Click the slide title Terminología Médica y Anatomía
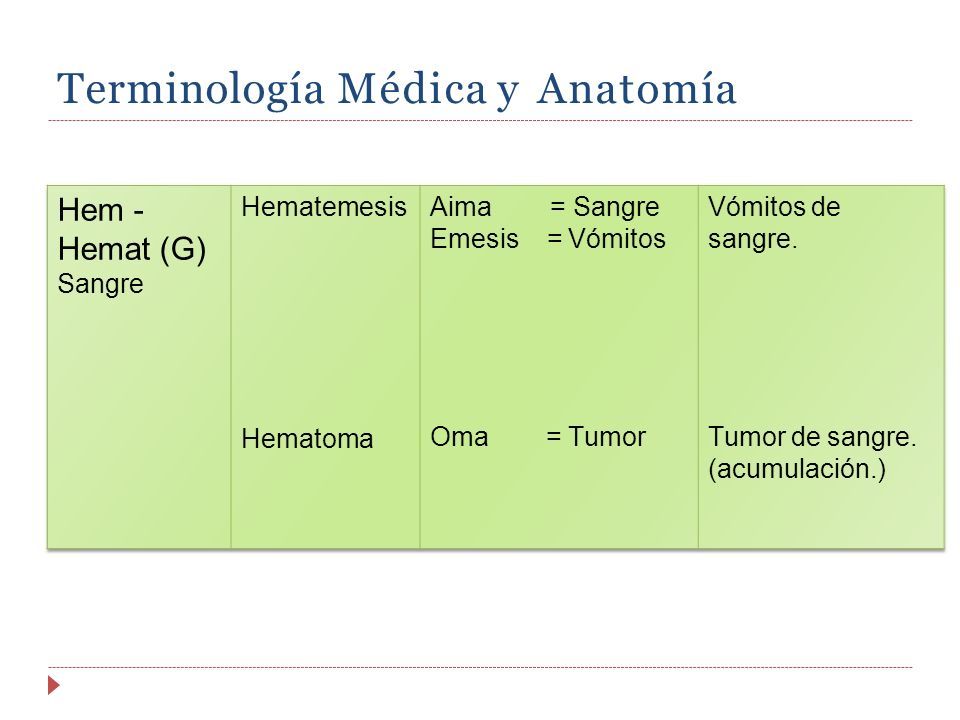The height and width of the screenshot is (720, 960). [397, 89]
